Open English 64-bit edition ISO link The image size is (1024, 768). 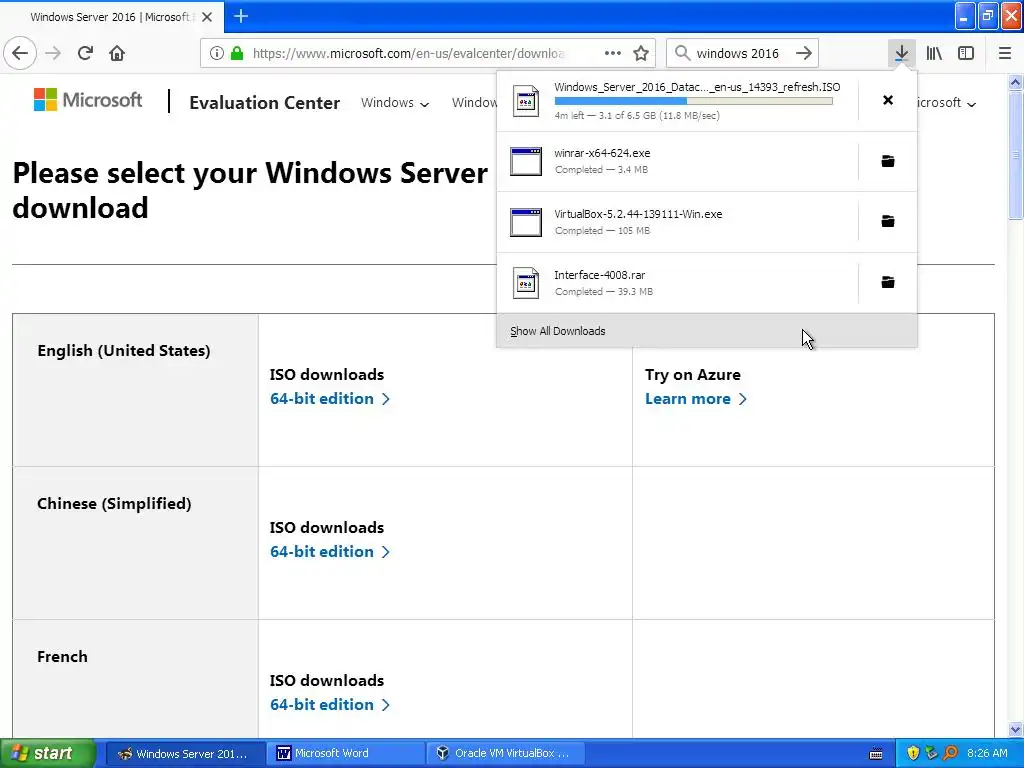pyautogui.click(x=329, y=398)
